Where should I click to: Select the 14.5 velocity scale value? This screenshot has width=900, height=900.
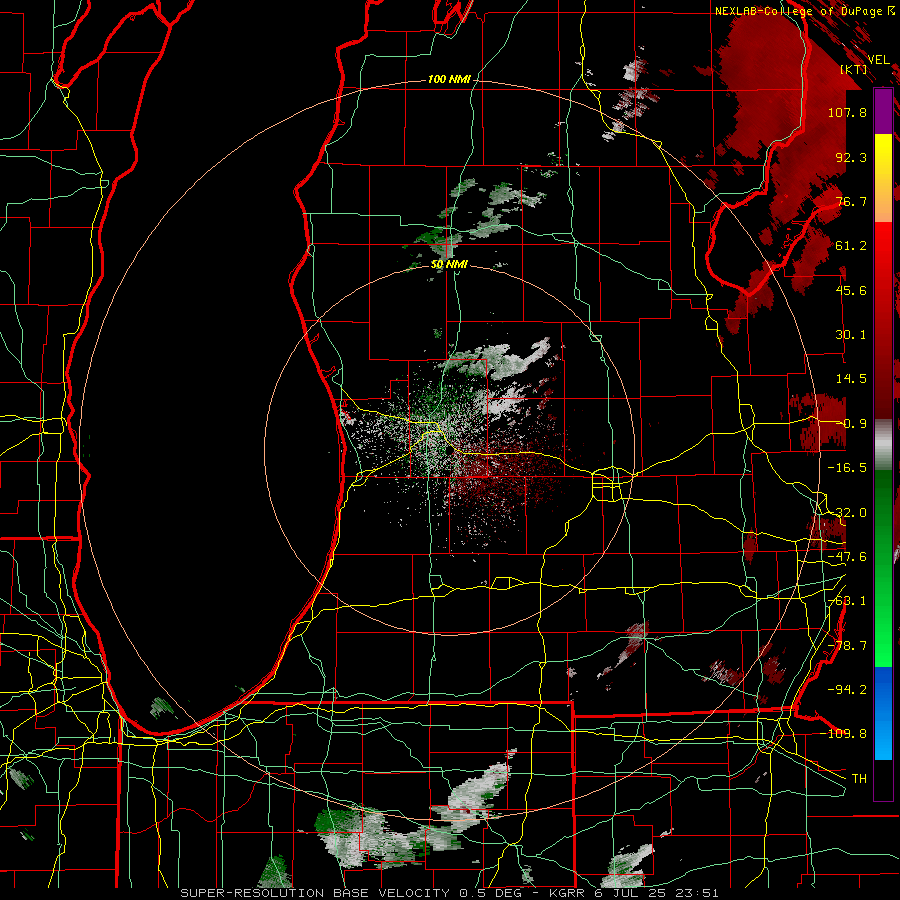[851, 379]
